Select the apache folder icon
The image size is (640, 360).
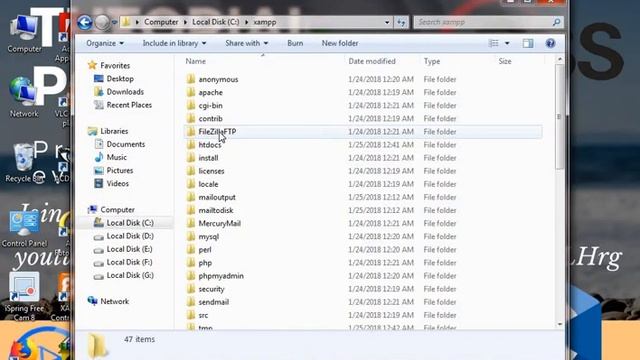tap(191, 92)
